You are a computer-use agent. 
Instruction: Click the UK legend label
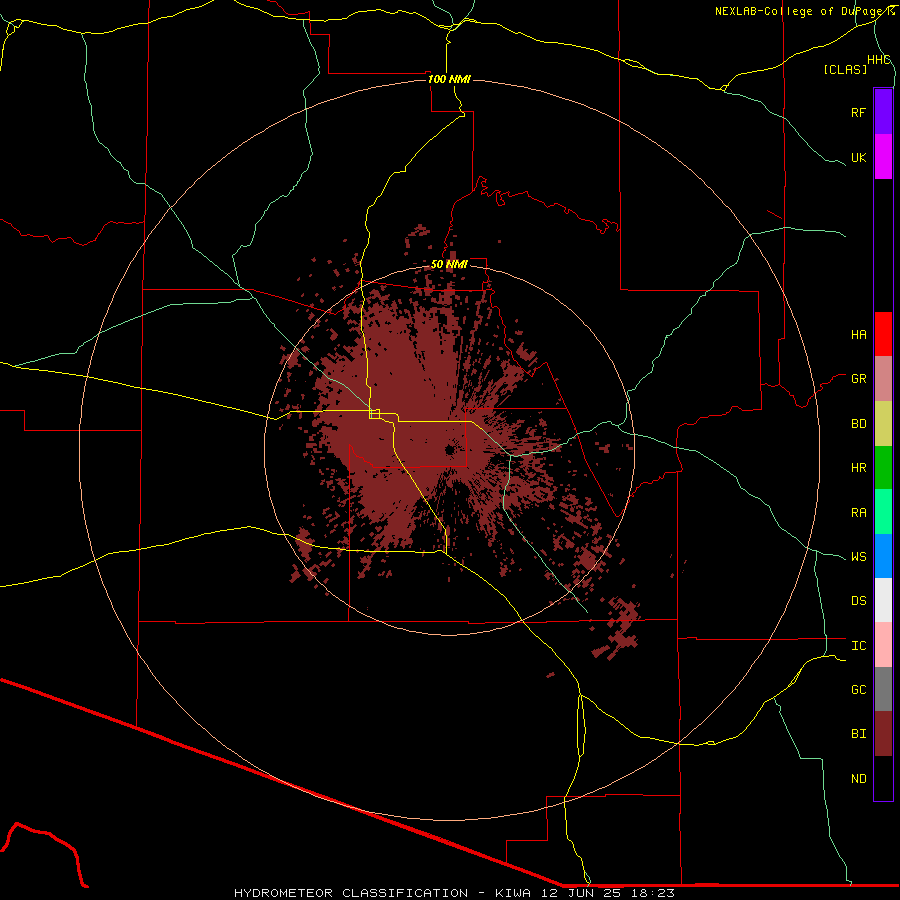[858, 157]
